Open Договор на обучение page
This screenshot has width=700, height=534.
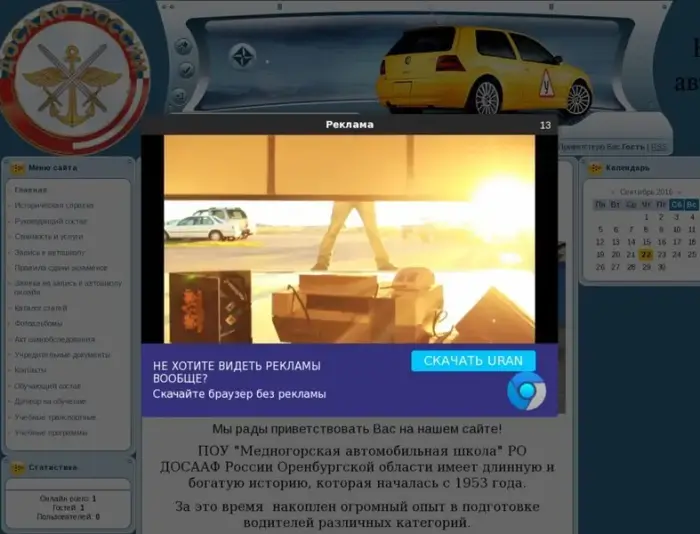[x=50, y=401]
